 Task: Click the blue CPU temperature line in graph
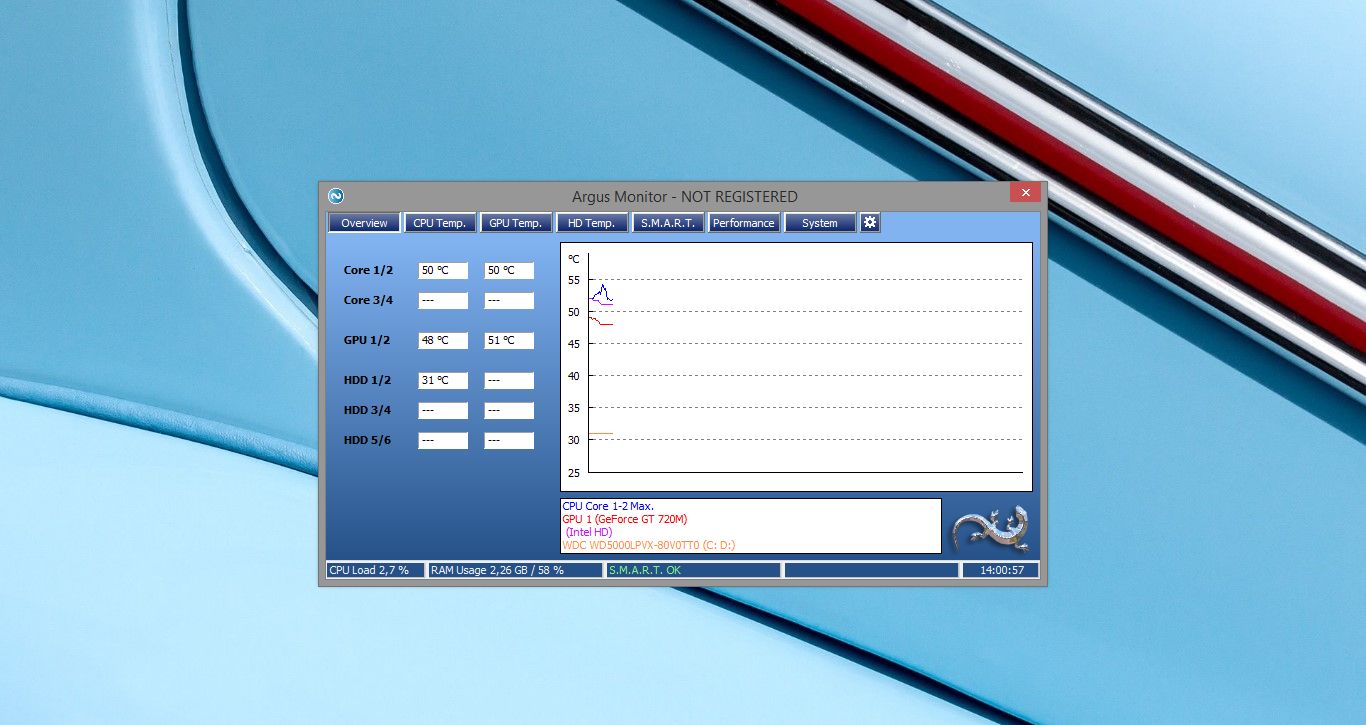coord(602,294)
